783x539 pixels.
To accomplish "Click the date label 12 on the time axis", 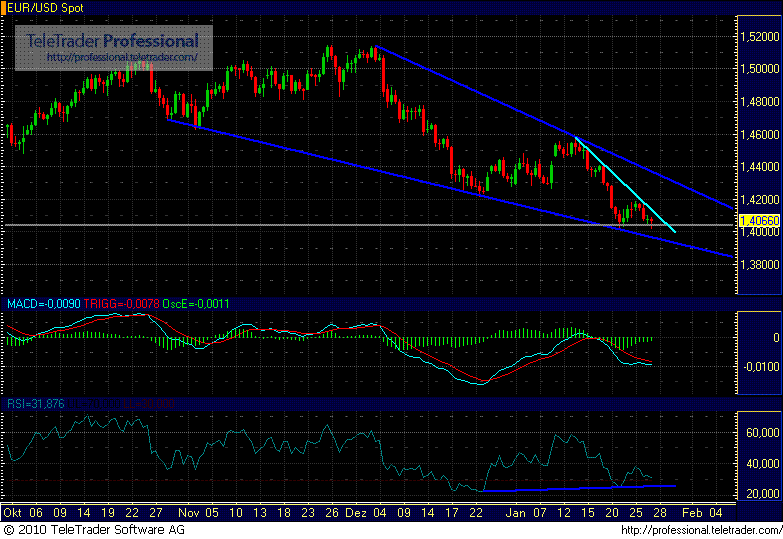I will 564,513.
